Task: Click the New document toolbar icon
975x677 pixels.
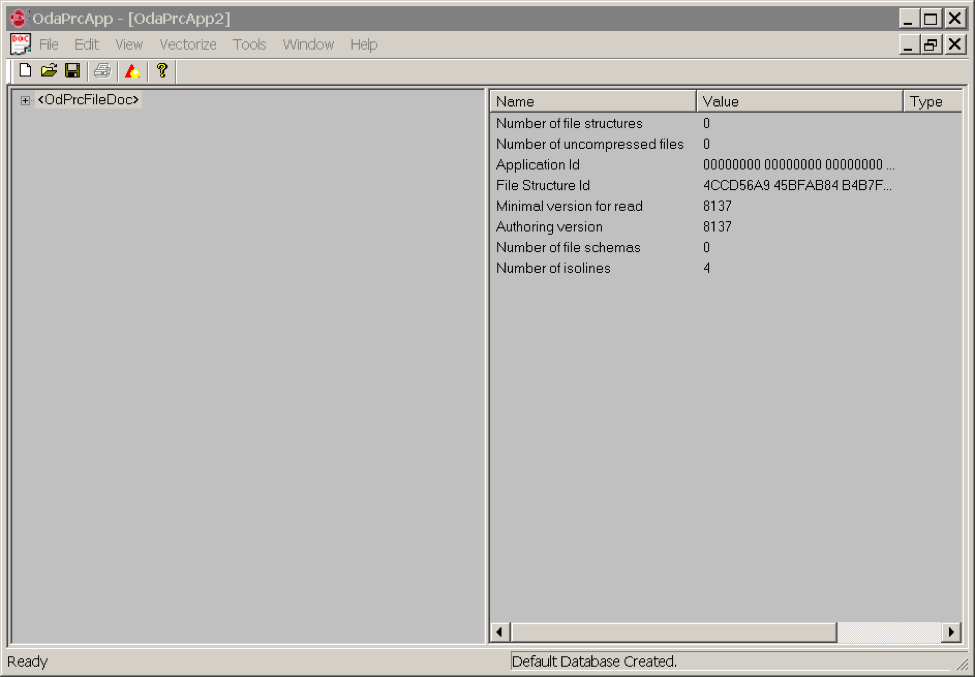Action: 25,71
